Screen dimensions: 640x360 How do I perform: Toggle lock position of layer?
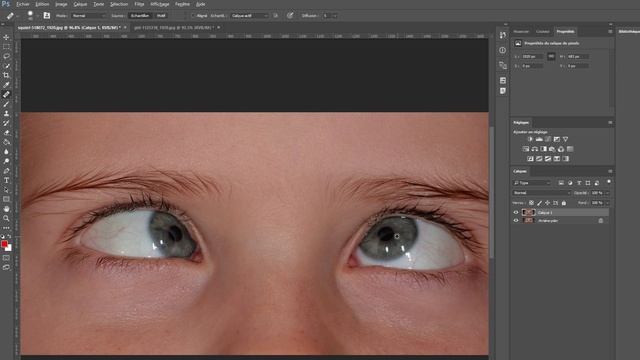coord(547,202)
